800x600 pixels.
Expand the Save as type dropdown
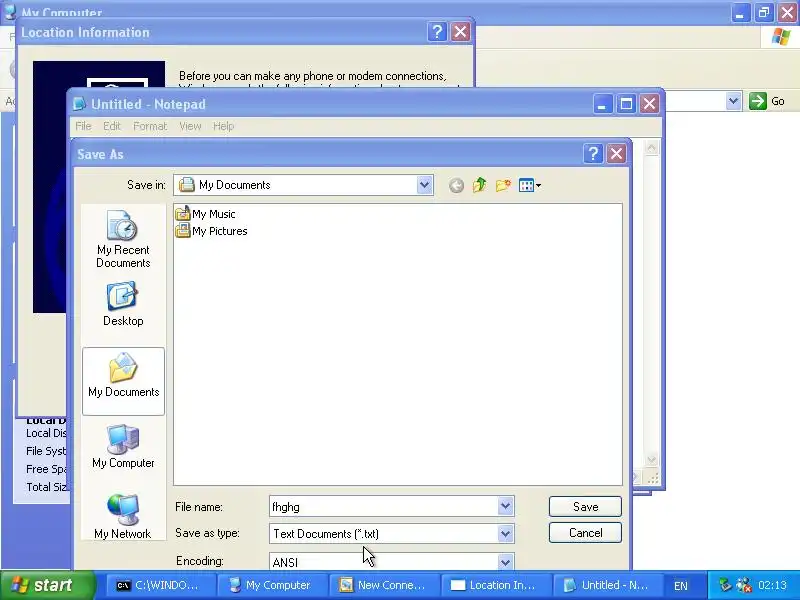tap(505, 534)
